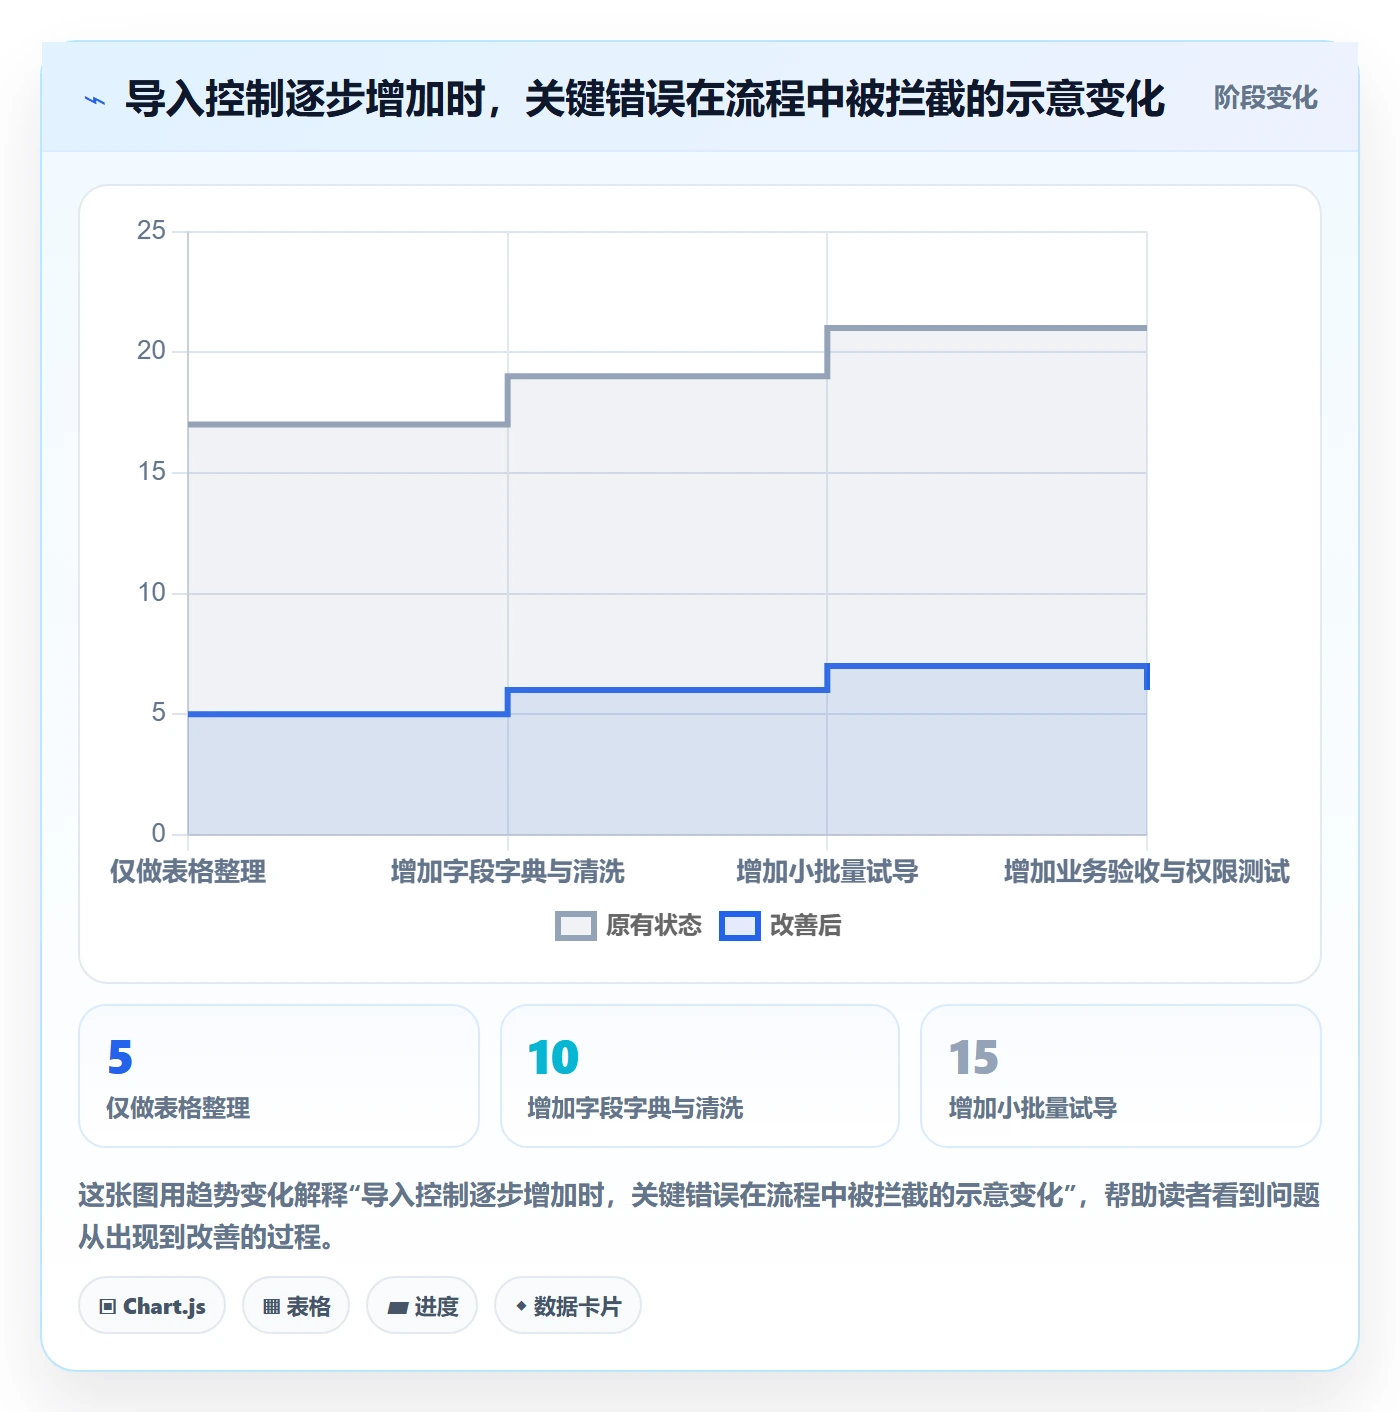Click the x-axis label 增加小批量试导
The image size is (1400, 1412).
point(827,871)
